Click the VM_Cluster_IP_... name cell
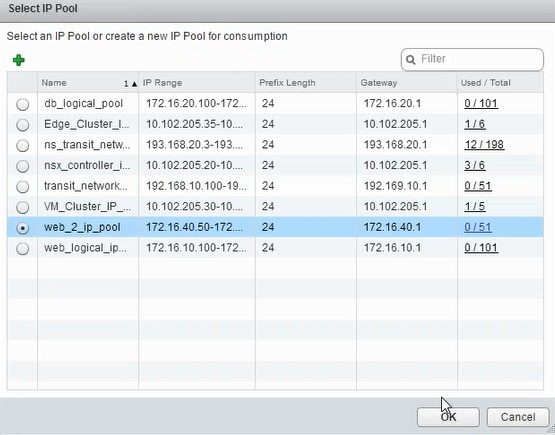 point(87,206)
